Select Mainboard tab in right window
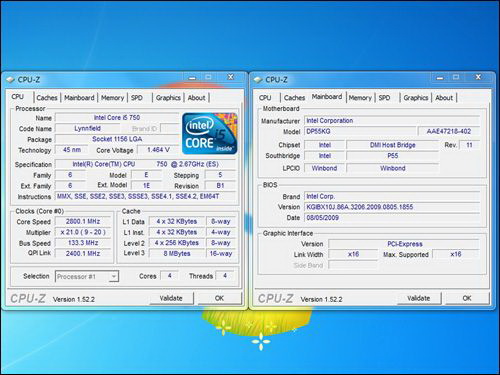Image resolution: width=500 pixels, height=375 pixels. [327, 97]
